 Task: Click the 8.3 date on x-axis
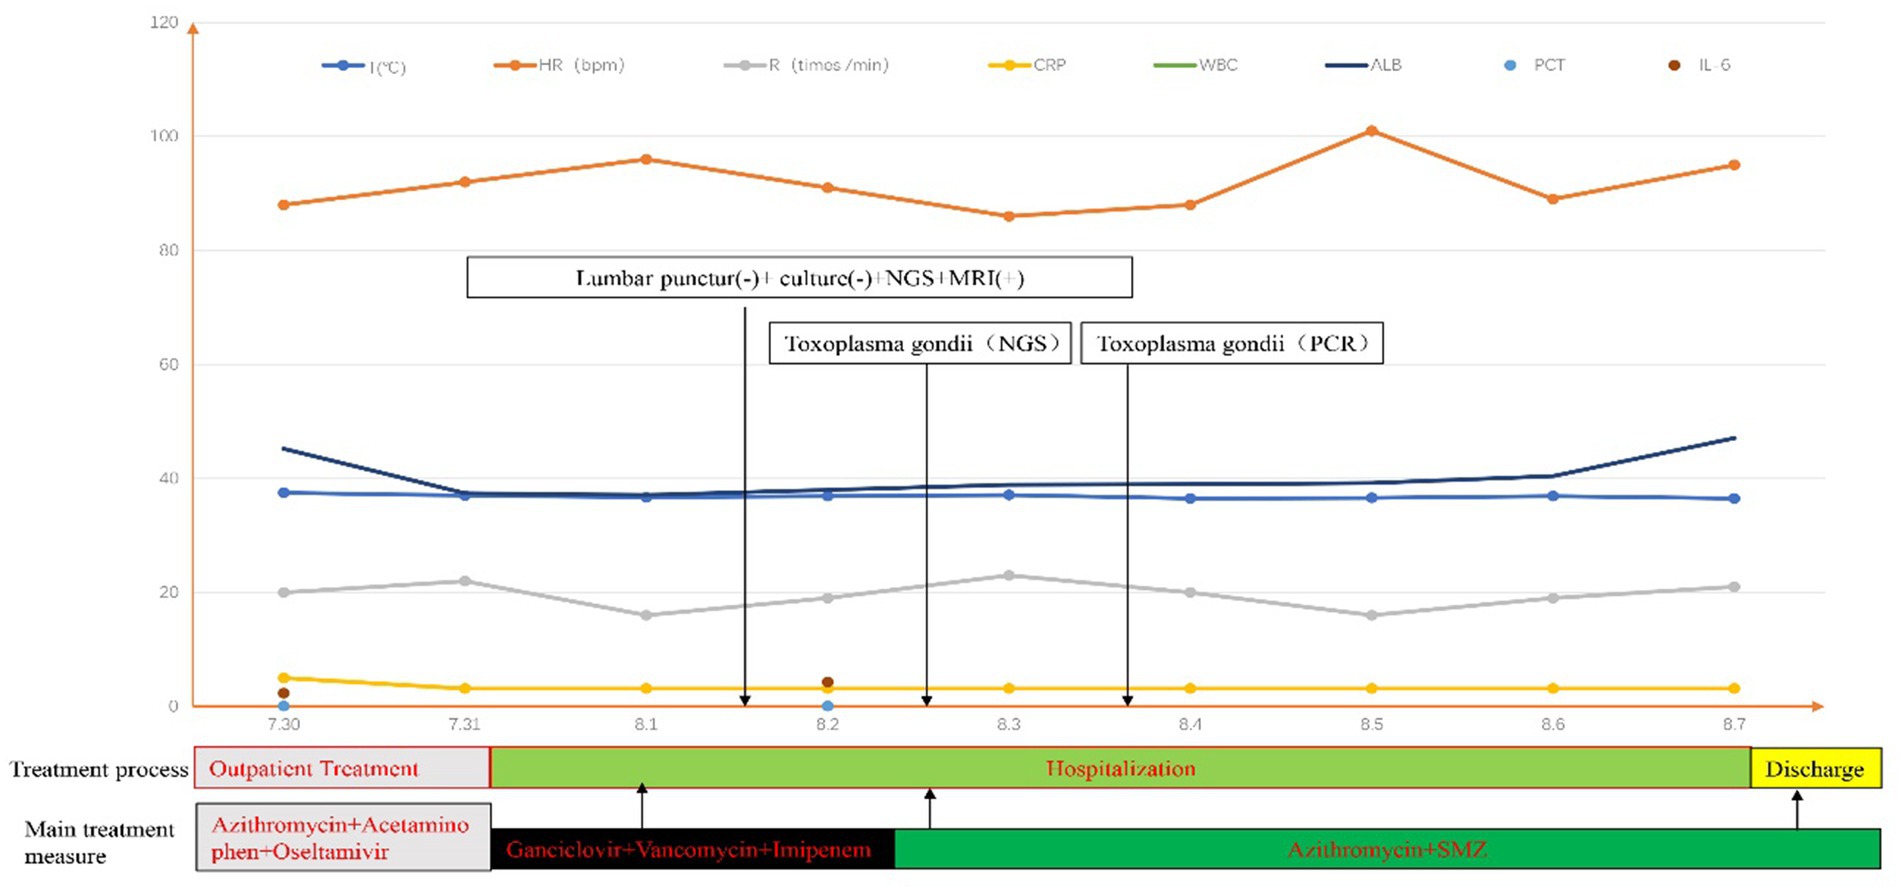pos(1009,724)
